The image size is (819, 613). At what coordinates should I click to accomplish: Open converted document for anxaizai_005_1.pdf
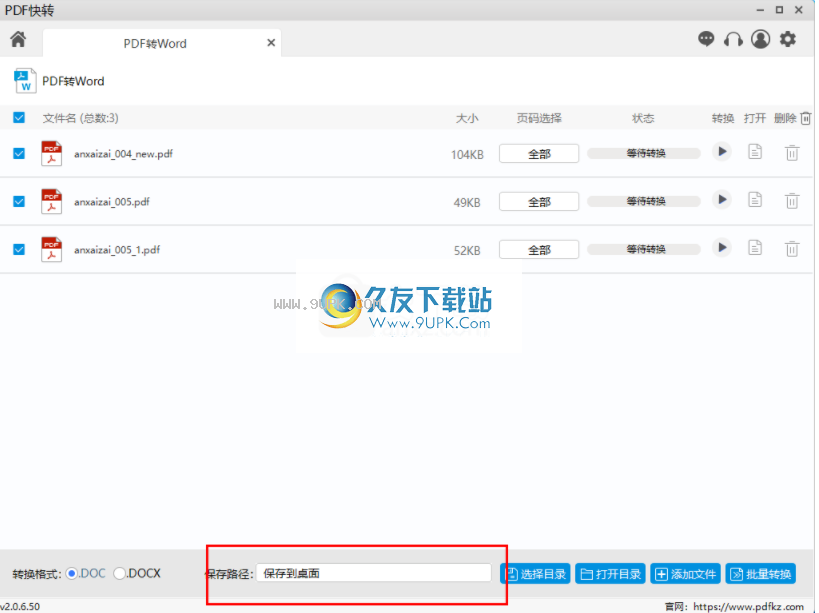pos(755,247)
